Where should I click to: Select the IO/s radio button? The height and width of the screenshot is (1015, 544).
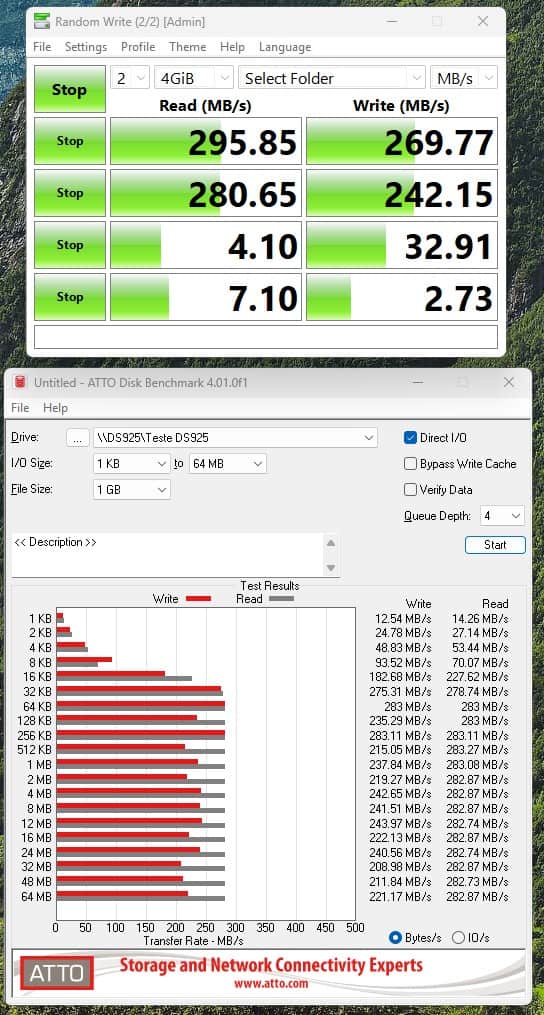(x=458, y=937)
